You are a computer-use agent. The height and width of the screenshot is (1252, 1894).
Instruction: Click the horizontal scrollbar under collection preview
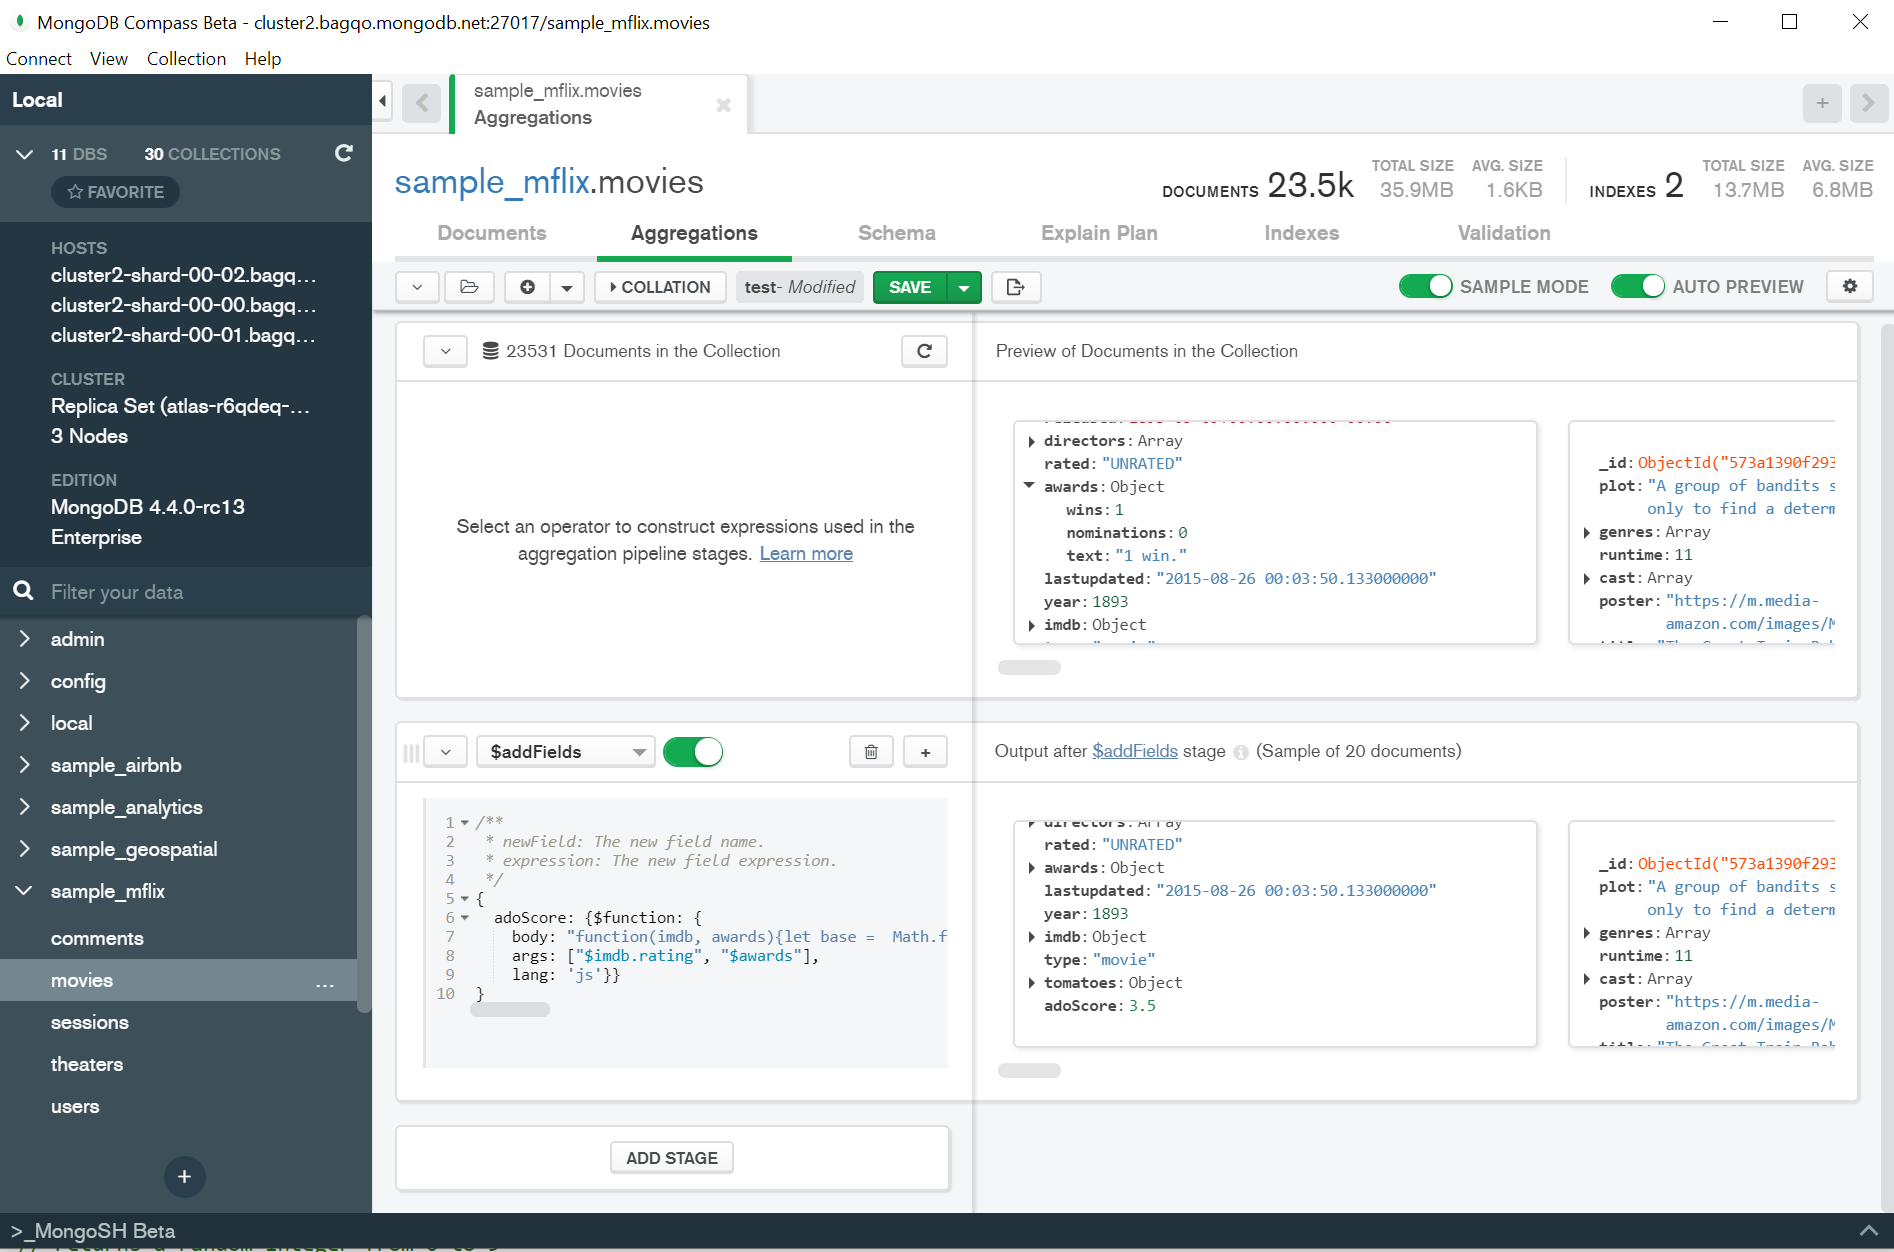tap(1029, 667)
